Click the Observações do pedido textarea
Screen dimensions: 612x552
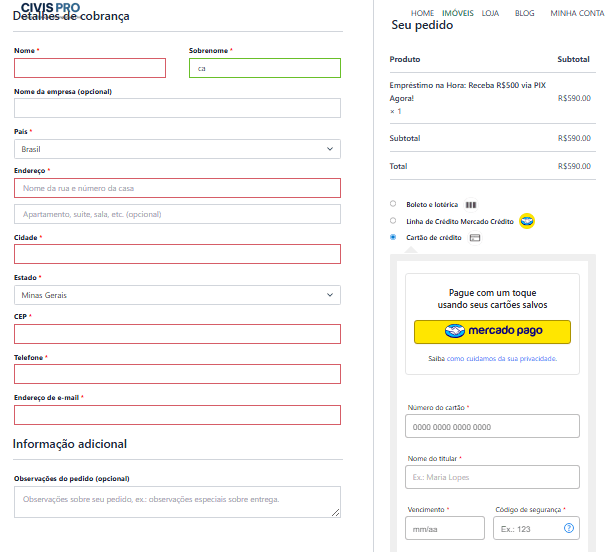tap(177, 501)
